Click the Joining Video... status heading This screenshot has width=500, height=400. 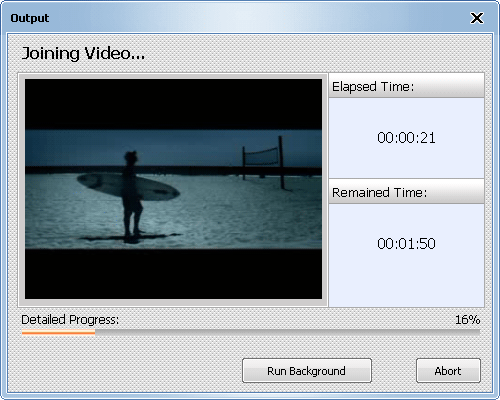pyautogui.click(x=83, y=53)
